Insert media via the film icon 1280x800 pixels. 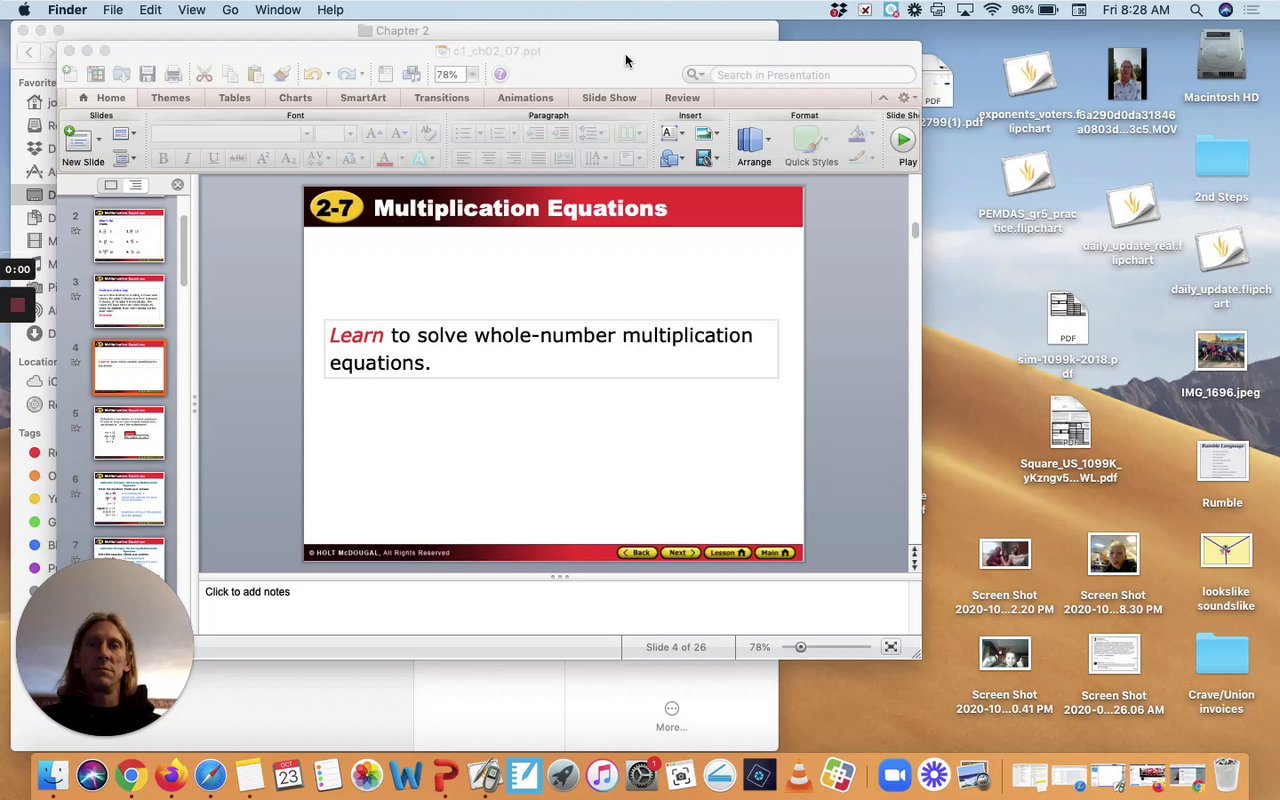pos(703,158)
